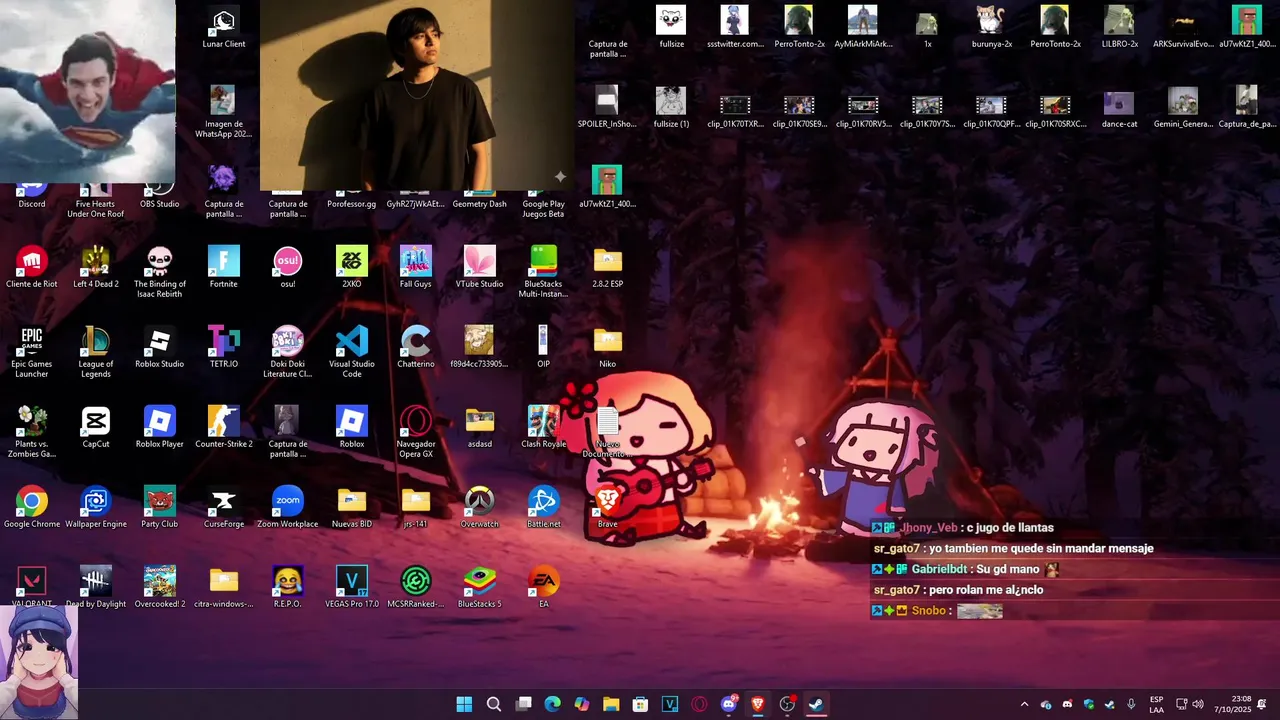Select chat username Jhony_Veb
This screenshot has width=1280, height=720.
point(929,528)
